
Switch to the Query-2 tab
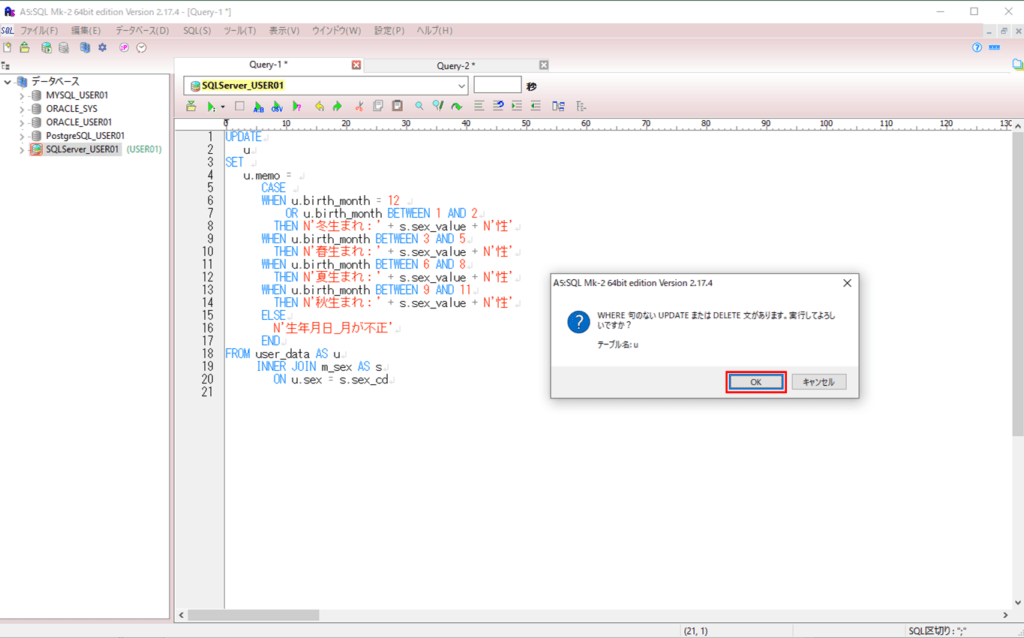(456, 65)
